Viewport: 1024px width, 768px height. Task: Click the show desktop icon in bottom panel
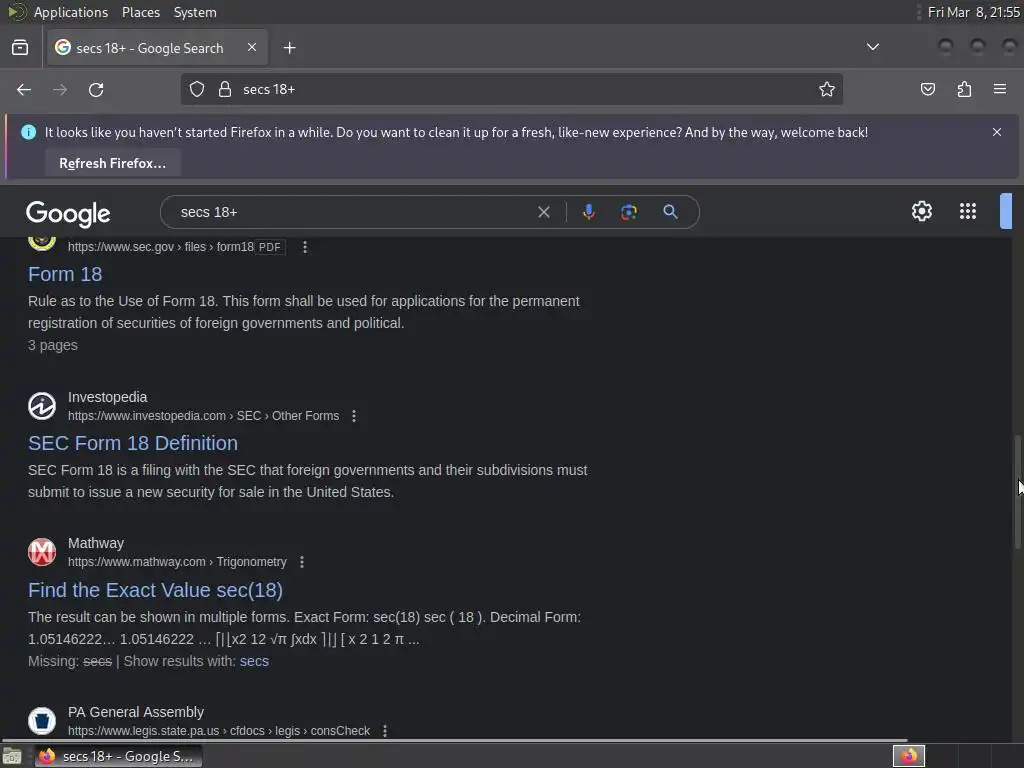click(x=12, y=757)
